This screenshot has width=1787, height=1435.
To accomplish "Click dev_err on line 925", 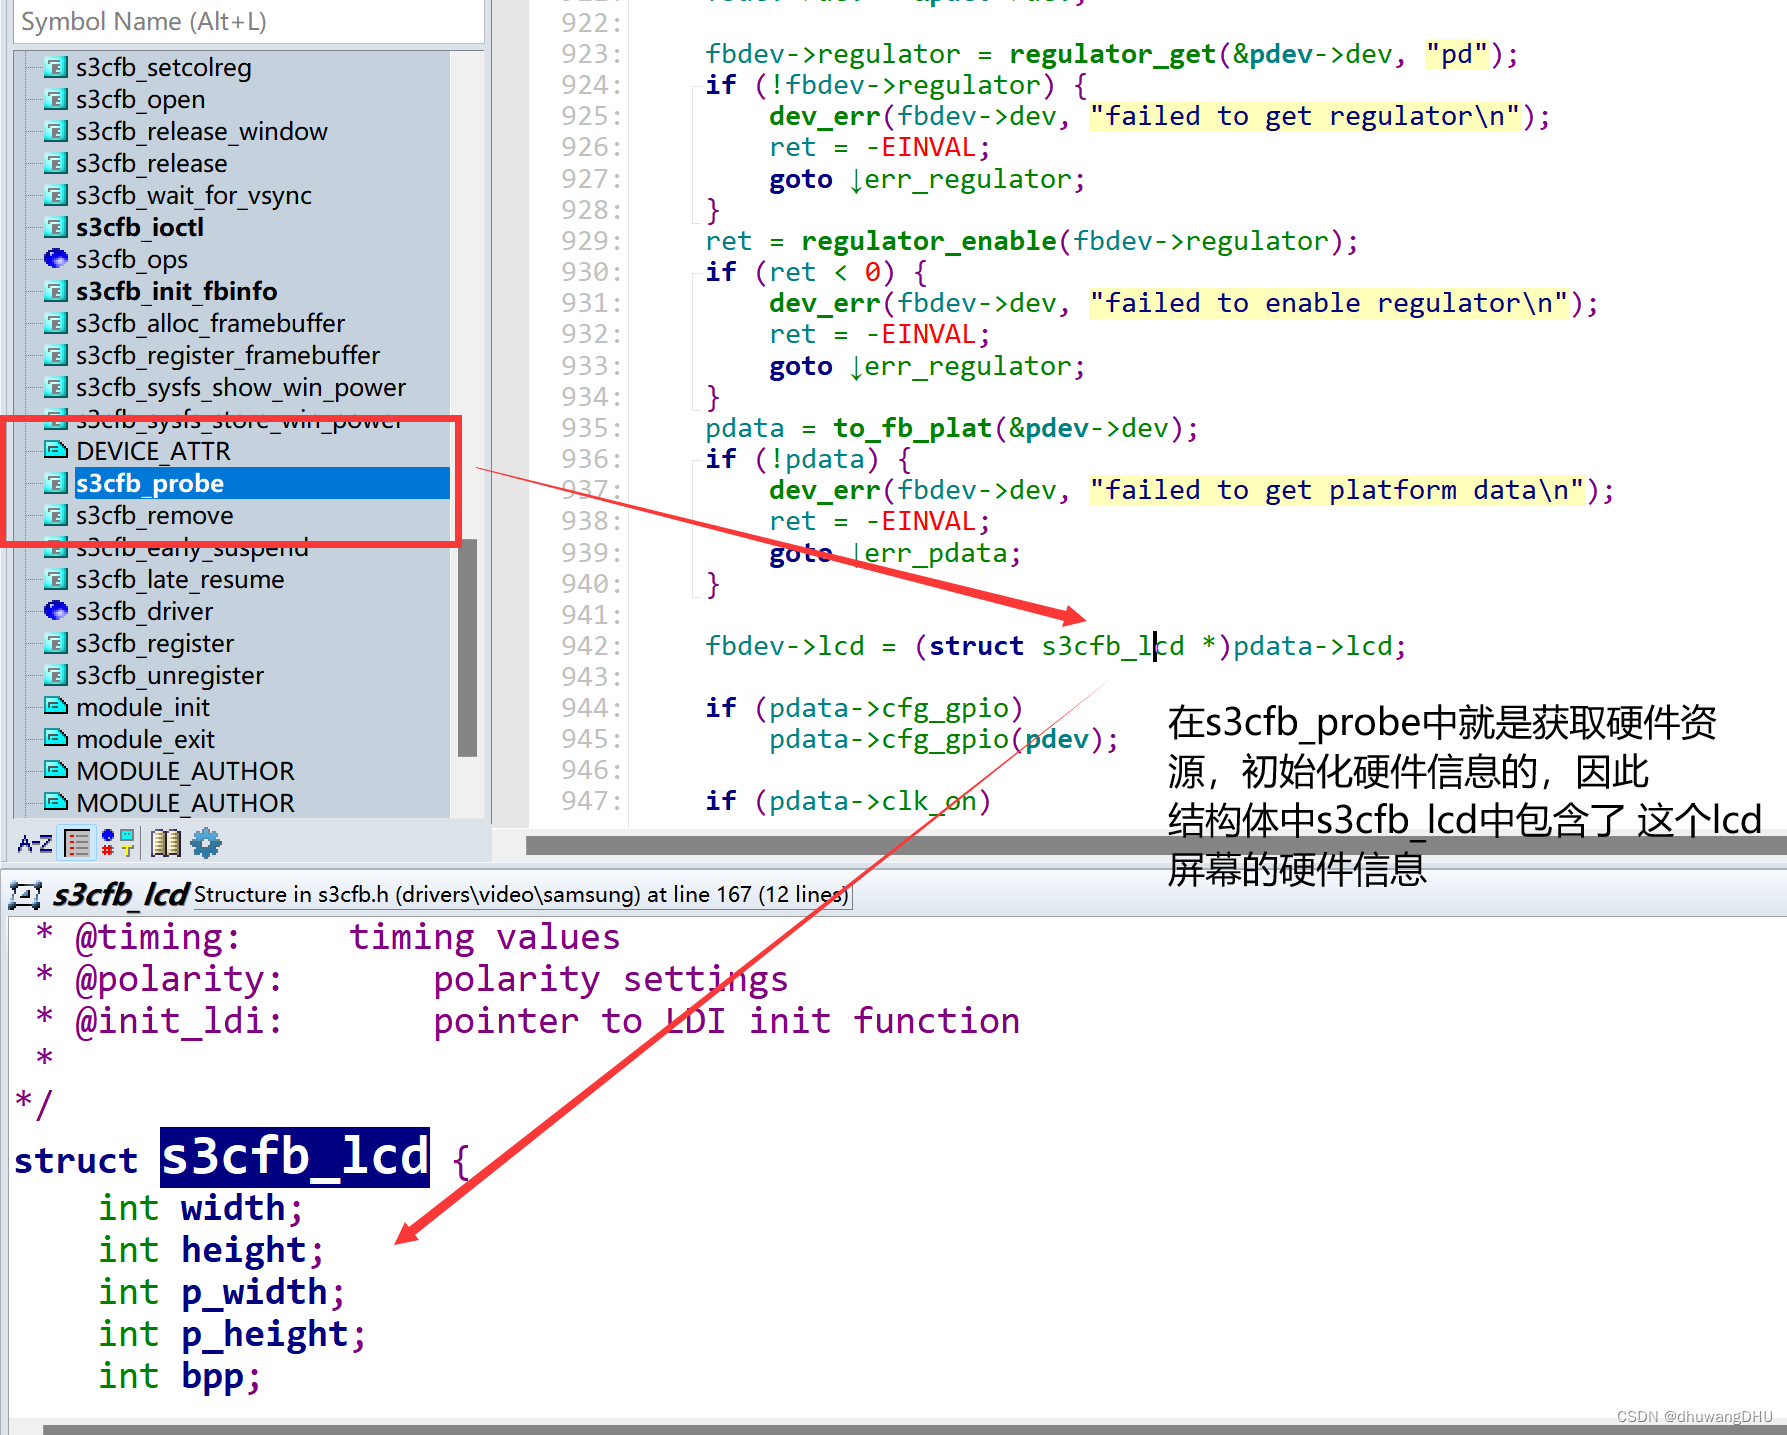I will tap(824, 116).
